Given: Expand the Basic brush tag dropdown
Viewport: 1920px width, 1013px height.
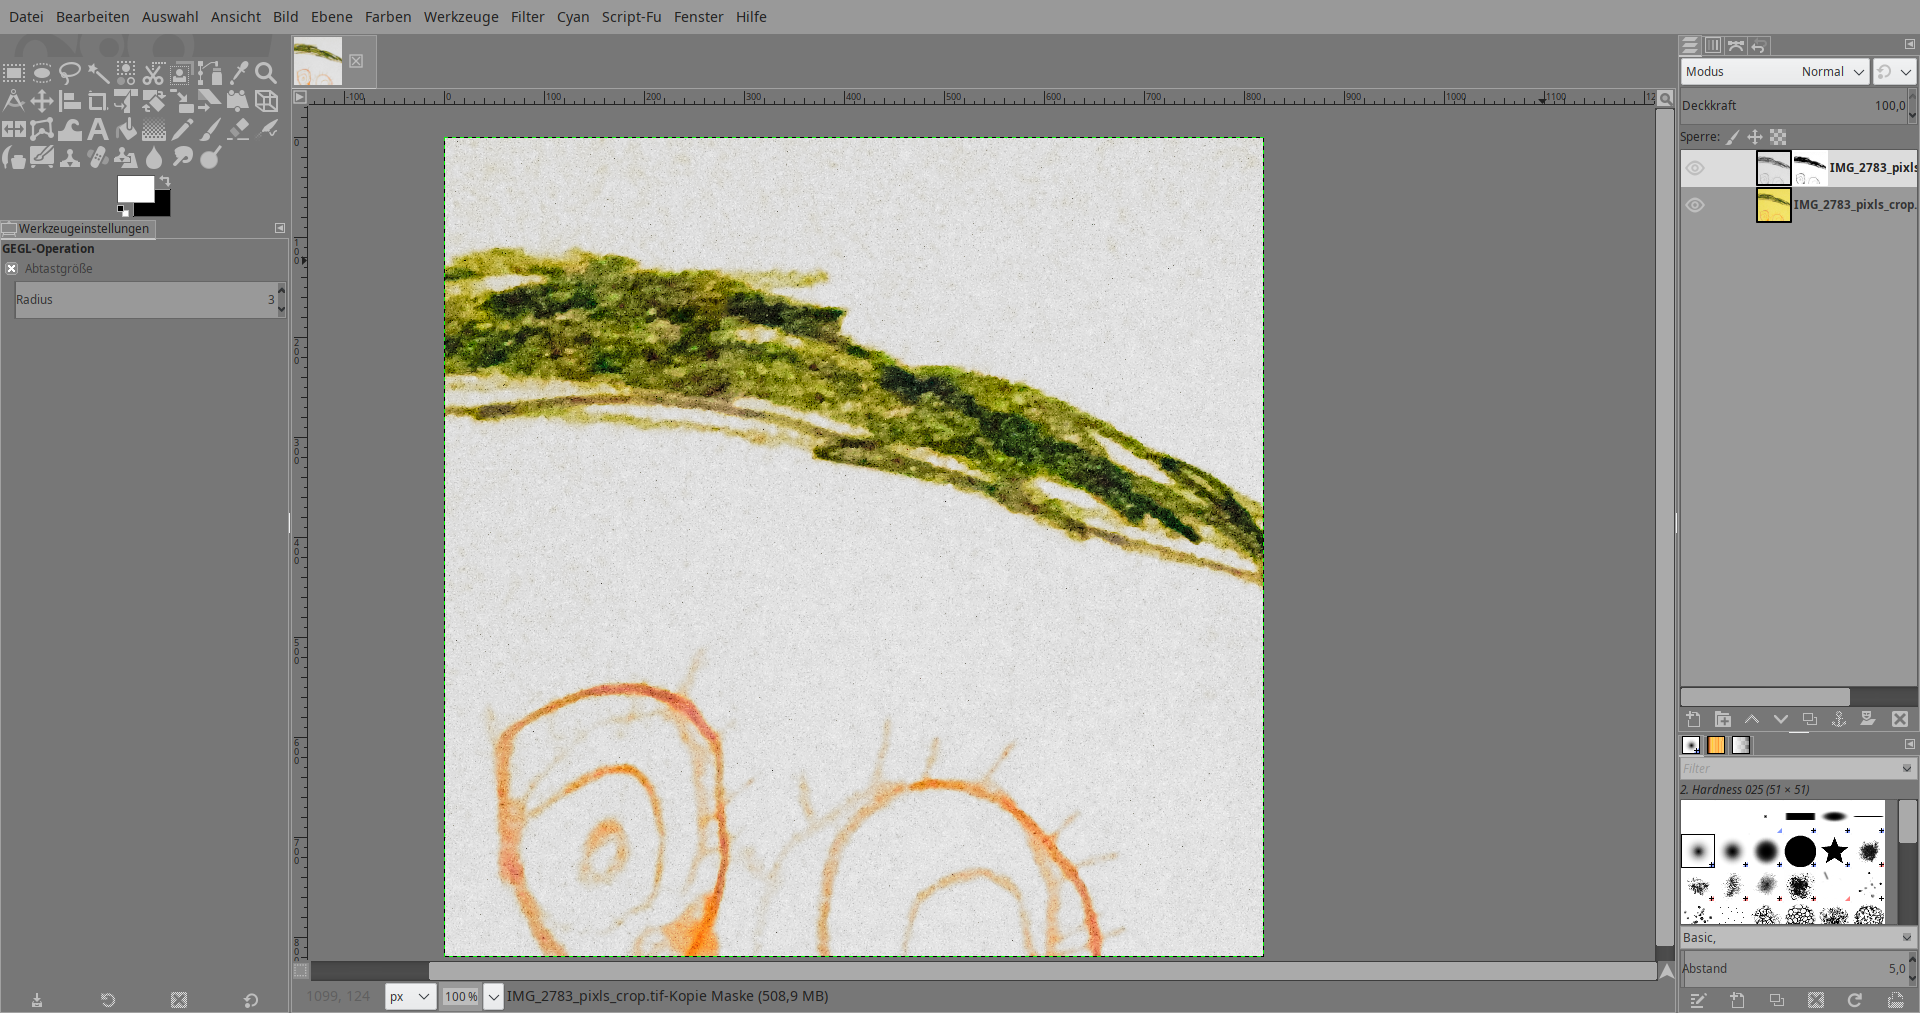Looking at the screenshot, I should coord(1906,938).
